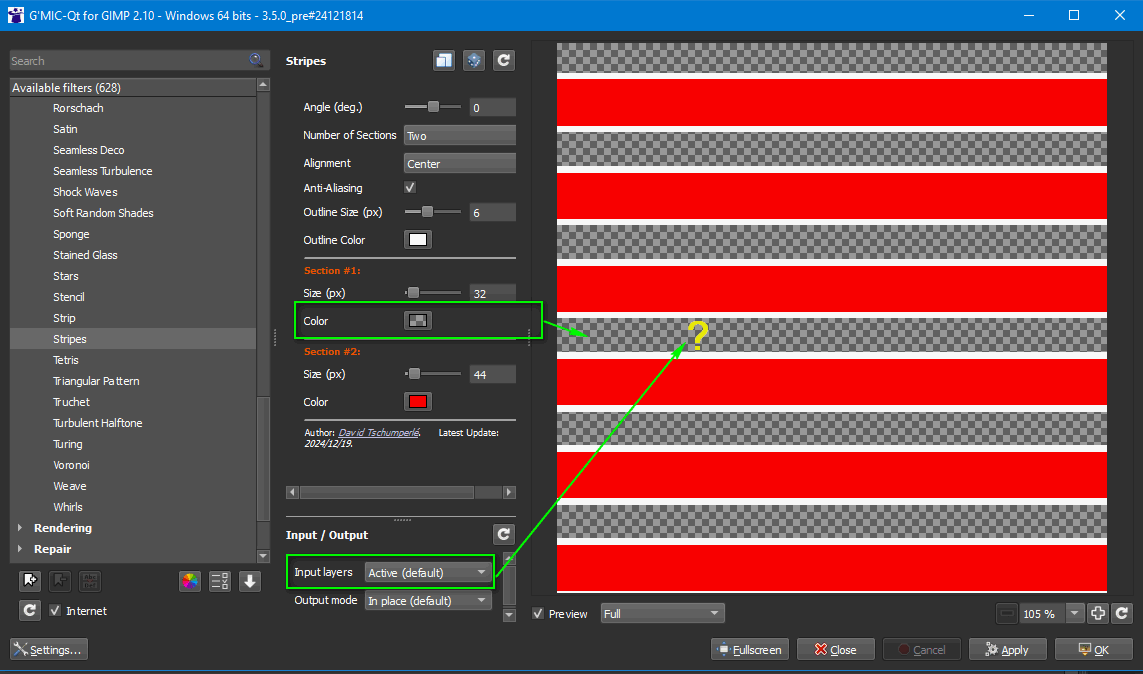Viewport: 1143px width, 674px height.
Task: Open the David Tschumperlé author link
Action: pos(378,433)
